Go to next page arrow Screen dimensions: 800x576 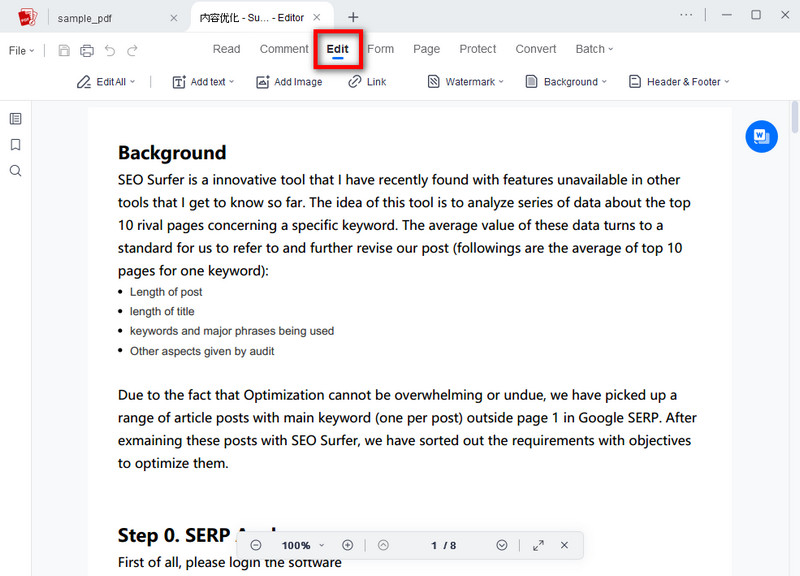502,545
